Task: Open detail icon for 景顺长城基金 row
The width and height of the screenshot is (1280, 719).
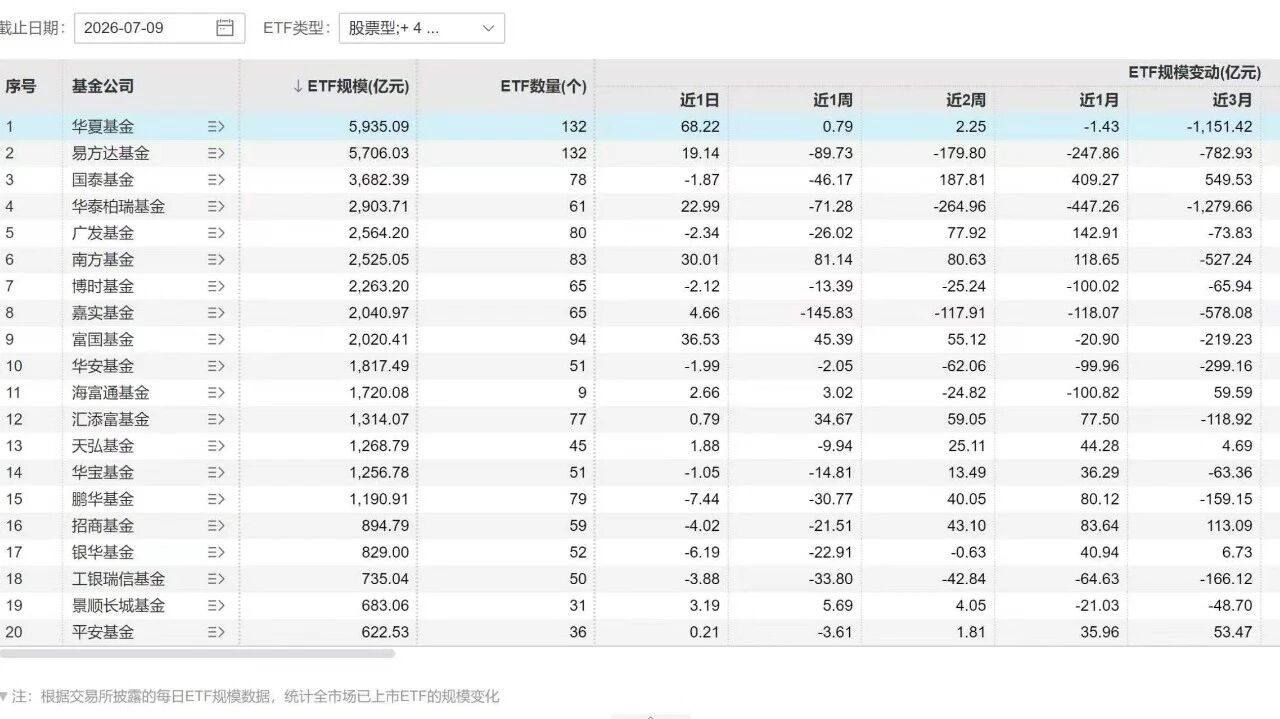Action: pyautogui.click(x=216, y=605)
